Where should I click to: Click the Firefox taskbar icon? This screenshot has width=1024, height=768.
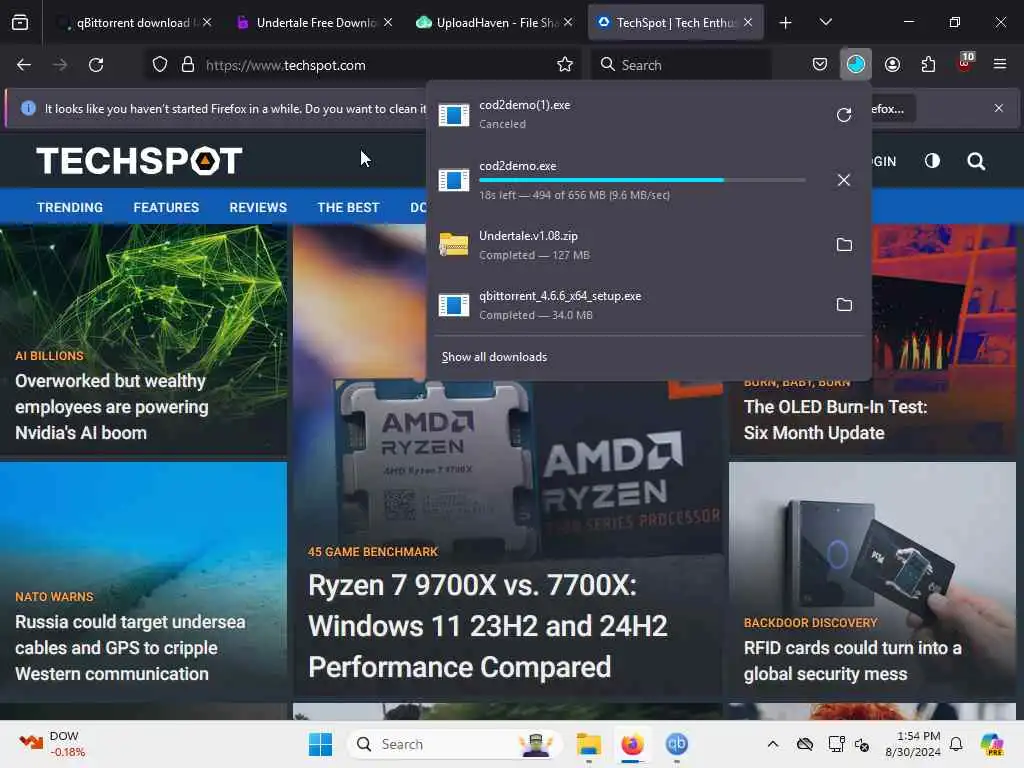(632, 744)
